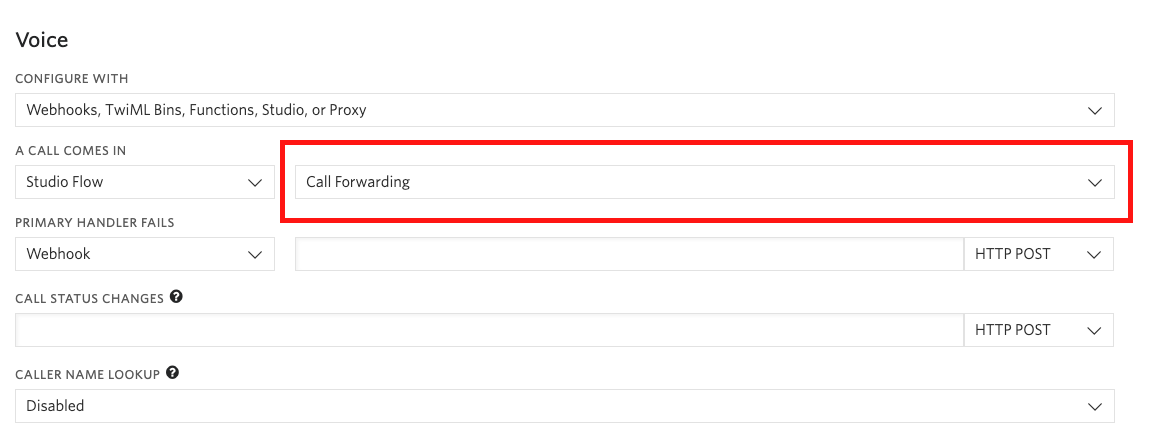Focus the Primary Handler Fails URL field
Image resolution: width=1167 pixels, height=433 pixels.
(x=630, y=254)
